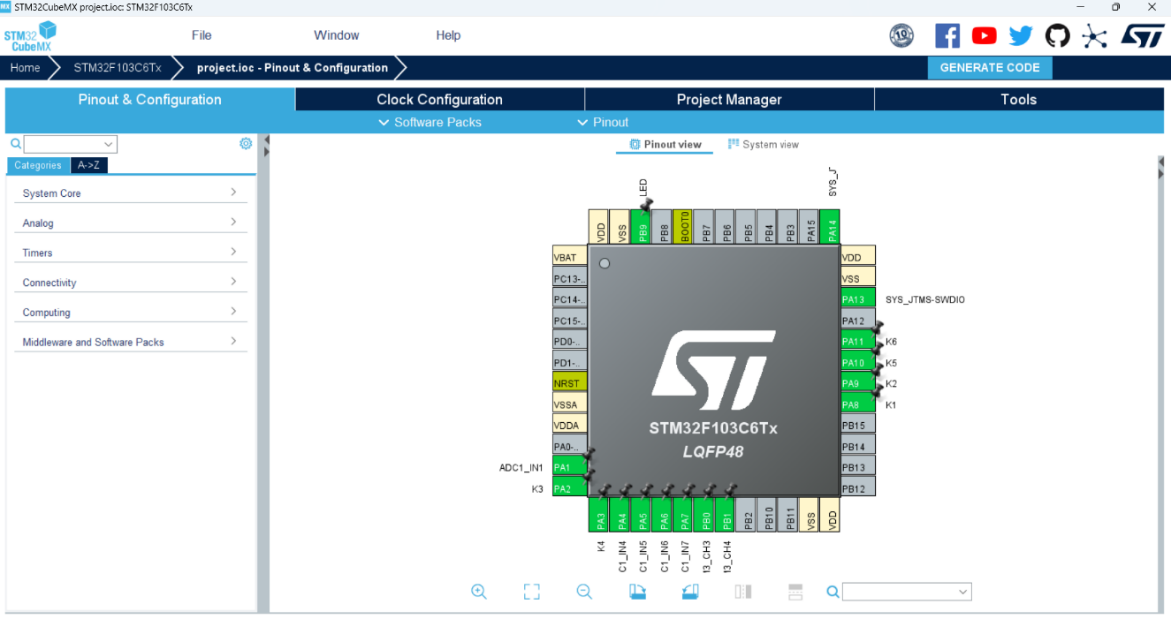1171x619 pixels.
Task: Switch to System view
Action: click(x=763, y=145)
